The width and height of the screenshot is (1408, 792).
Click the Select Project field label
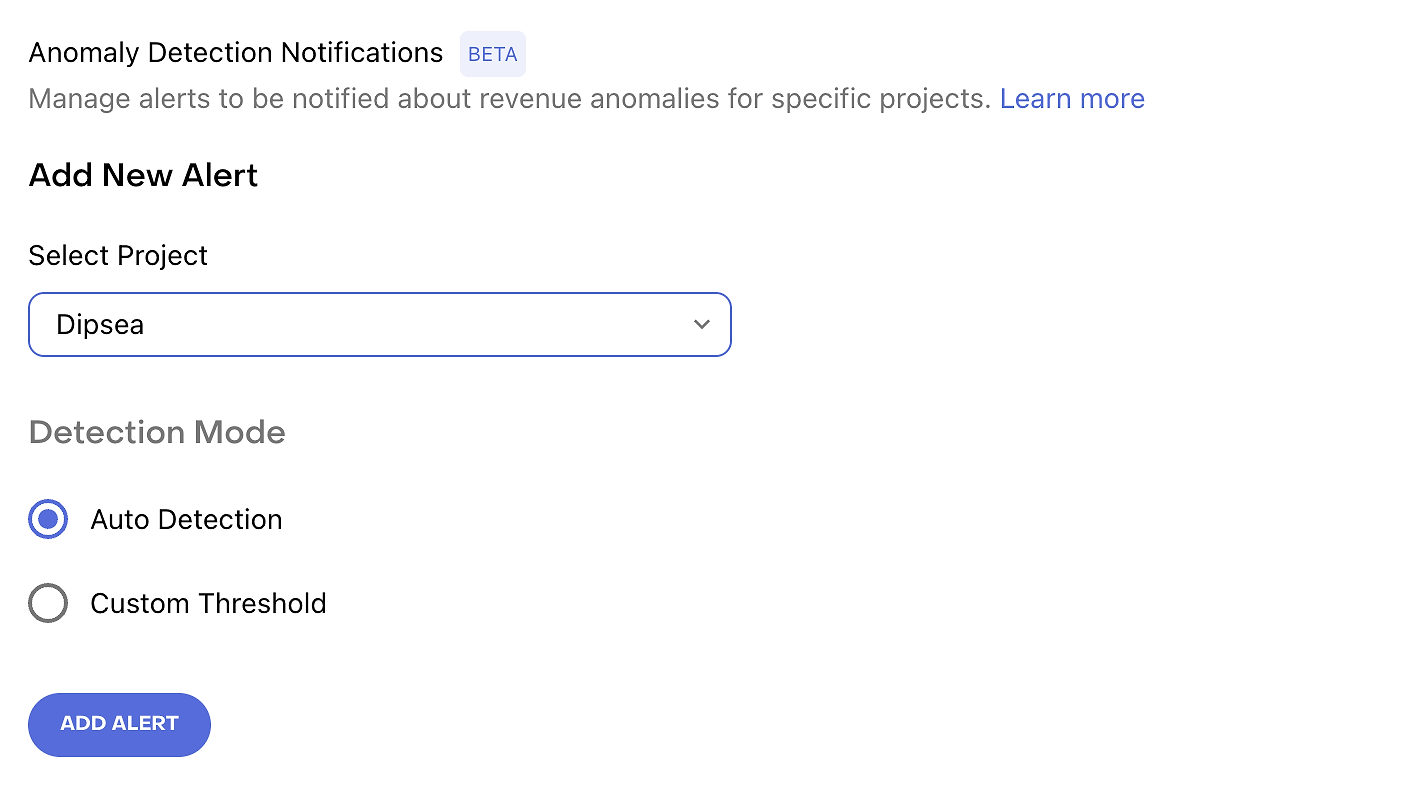[x=118, y=255]
